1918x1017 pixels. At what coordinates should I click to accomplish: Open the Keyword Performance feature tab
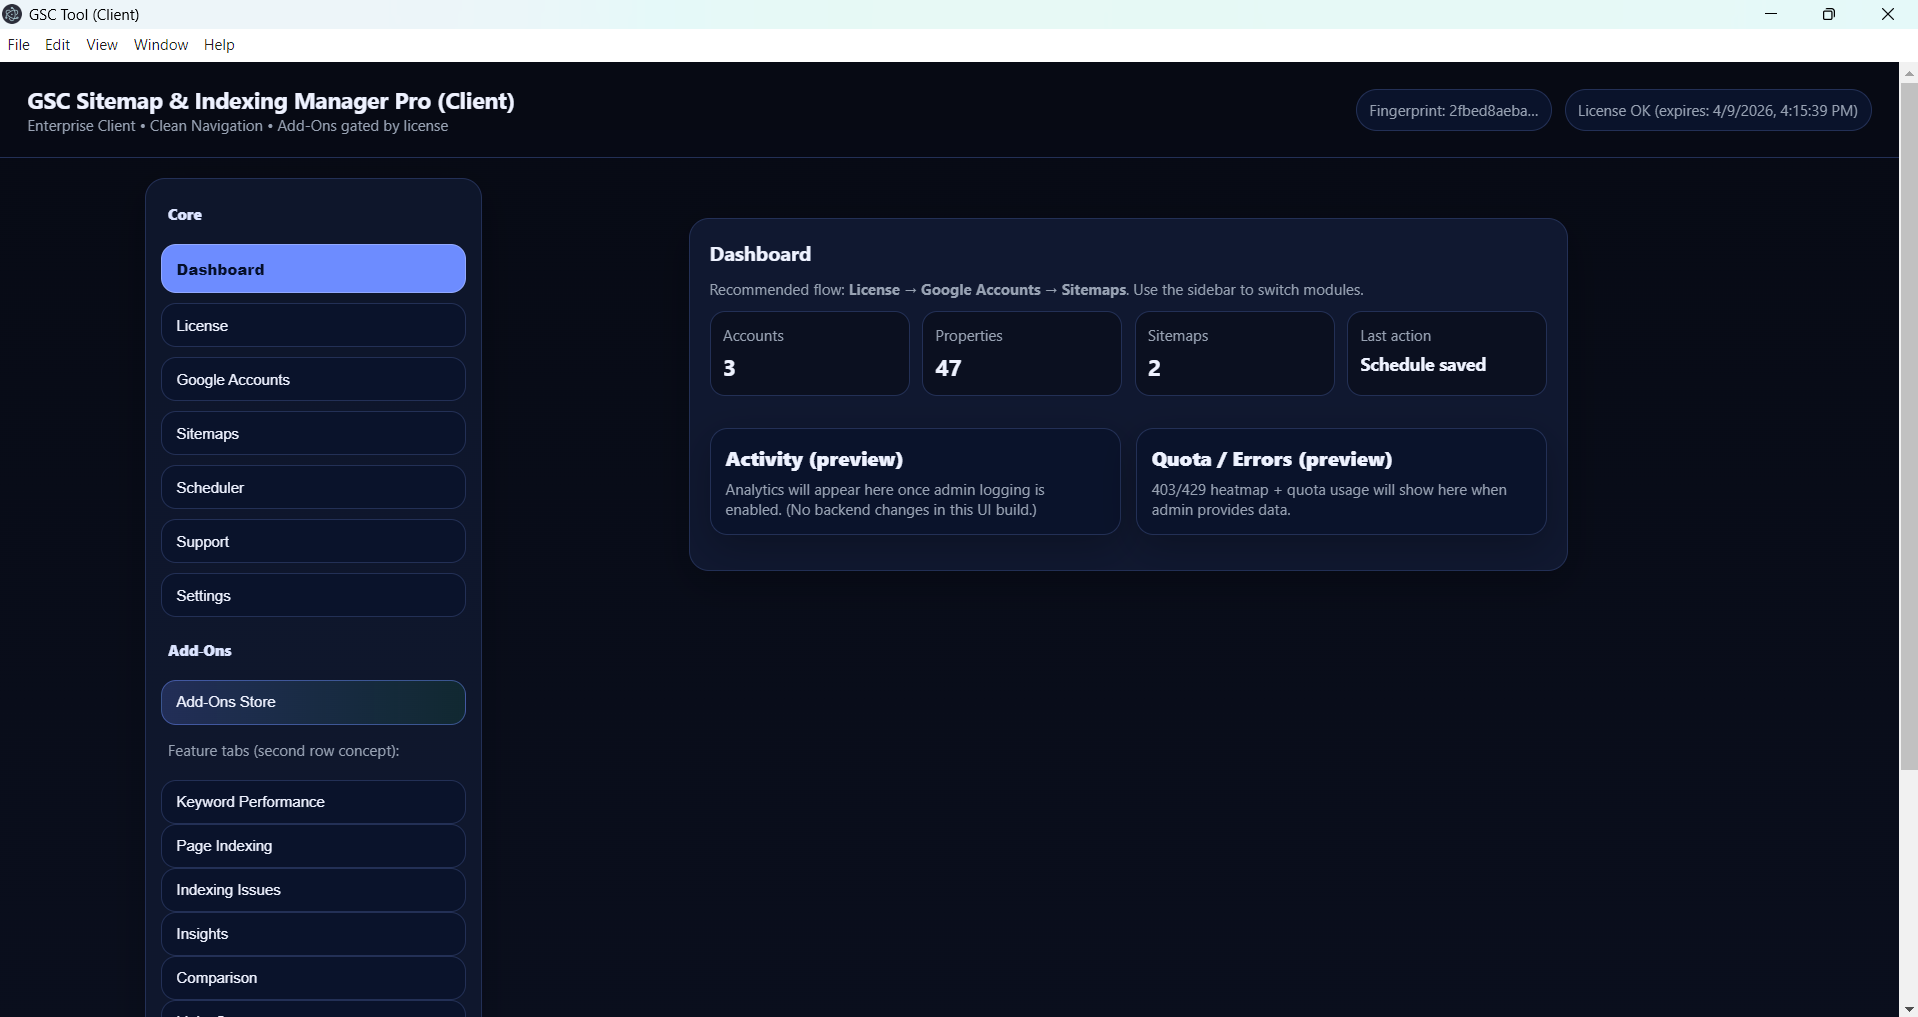tap(313, 801)
